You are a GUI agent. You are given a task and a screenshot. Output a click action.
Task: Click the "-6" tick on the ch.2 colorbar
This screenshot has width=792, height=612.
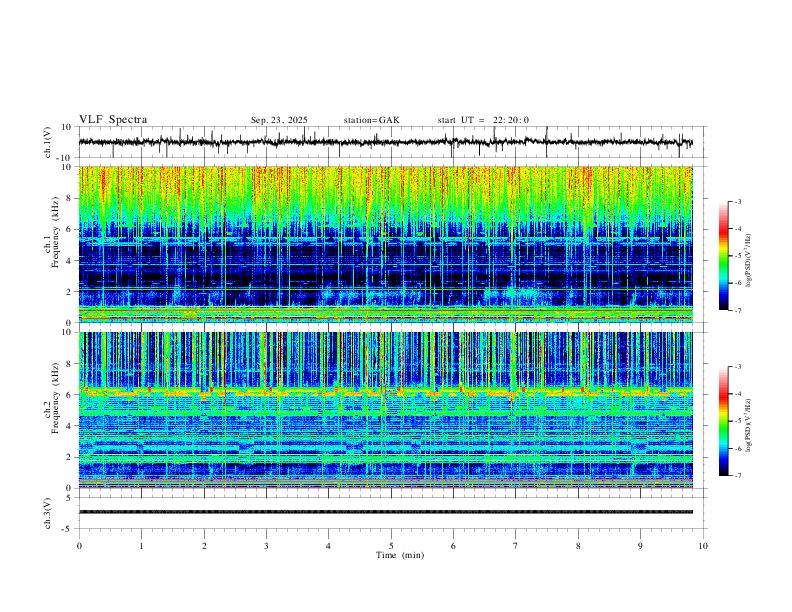pos(738,448)
